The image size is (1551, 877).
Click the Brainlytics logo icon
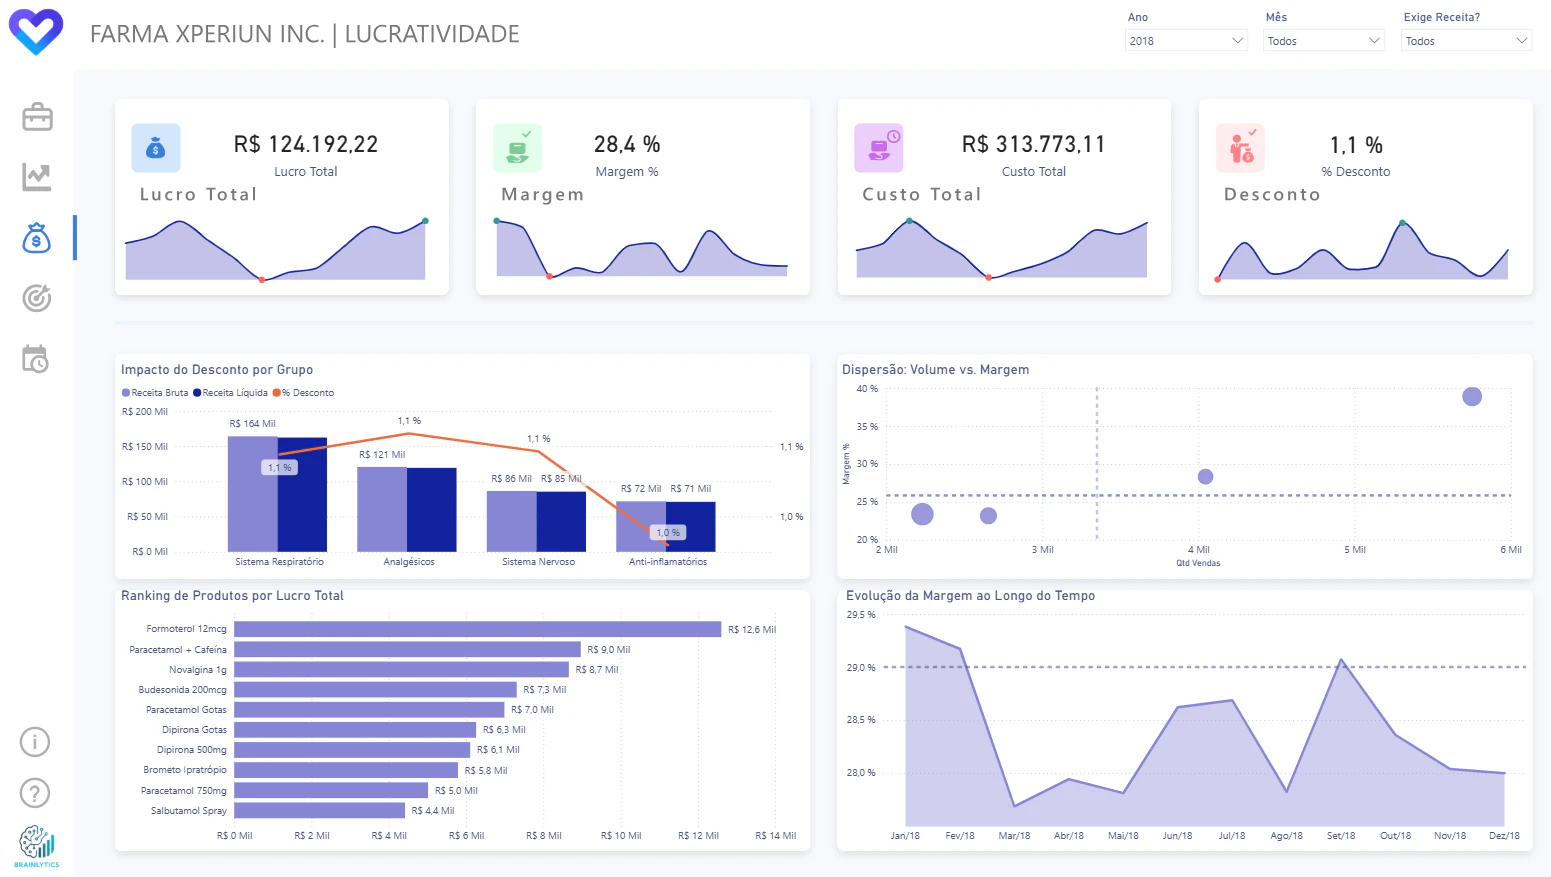37,846
